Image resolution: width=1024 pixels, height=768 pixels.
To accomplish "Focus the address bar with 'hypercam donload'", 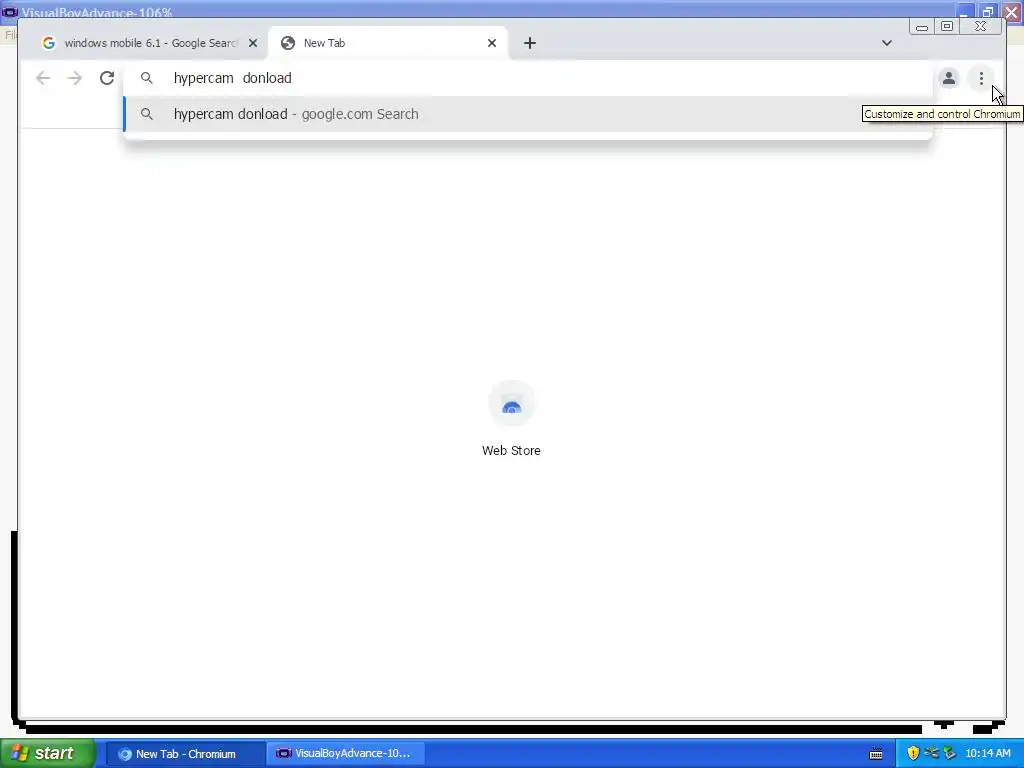I will click(x=526, y=78).
